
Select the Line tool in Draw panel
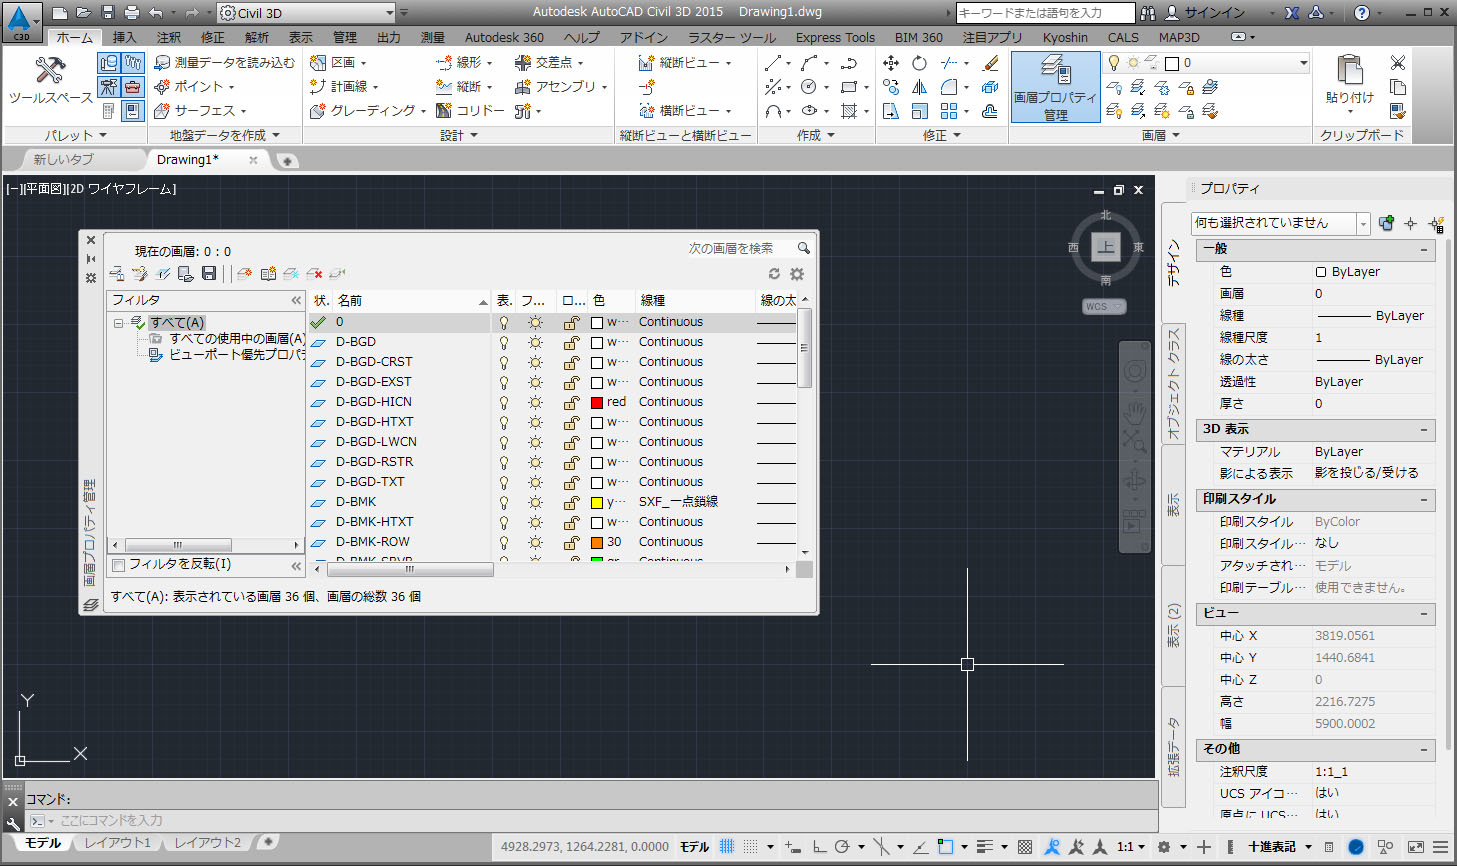[772, 63]
